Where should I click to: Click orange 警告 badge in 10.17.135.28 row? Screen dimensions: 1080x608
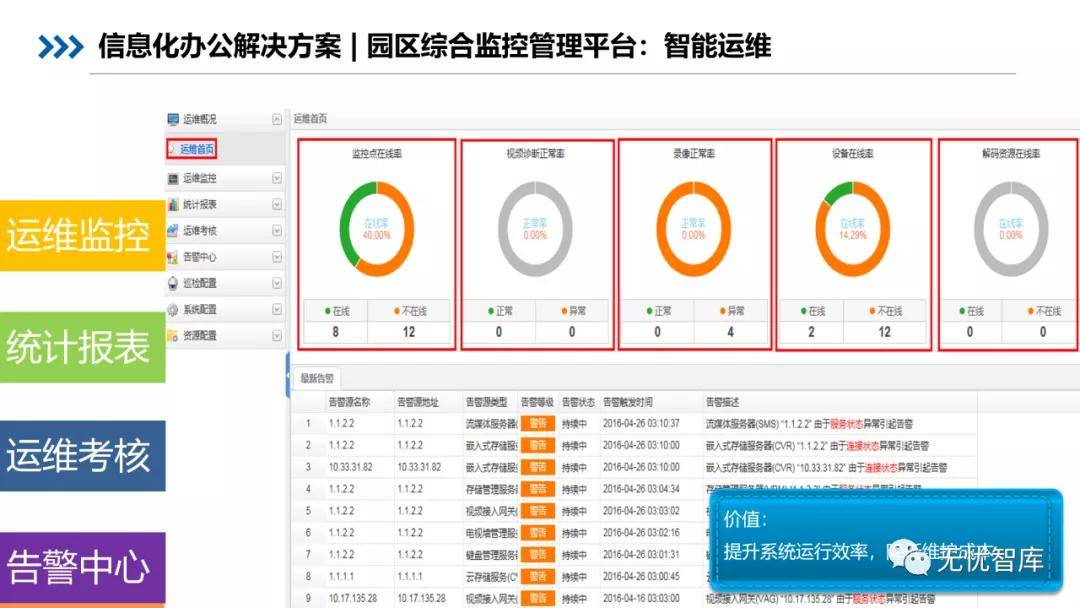click(x=538, y=599)
